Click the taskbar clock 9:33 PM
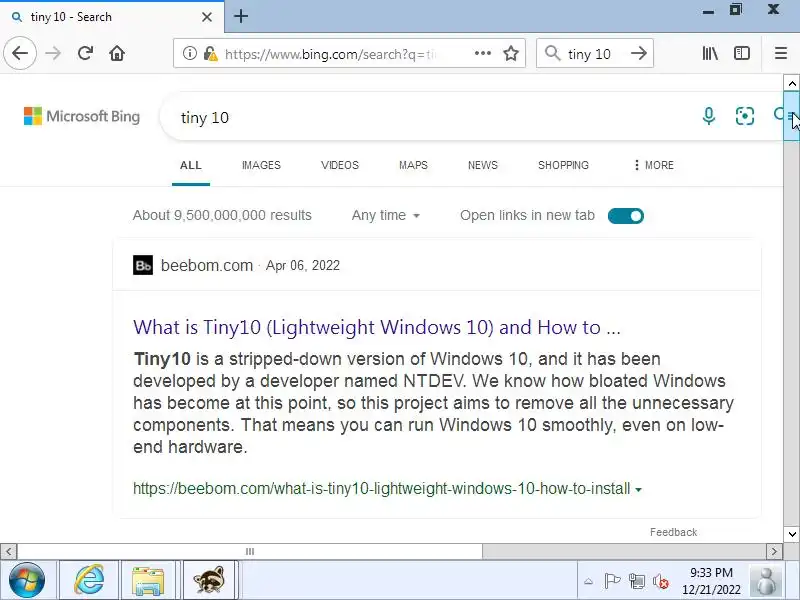This screenshot has width=800, height=600. point(711,572)
